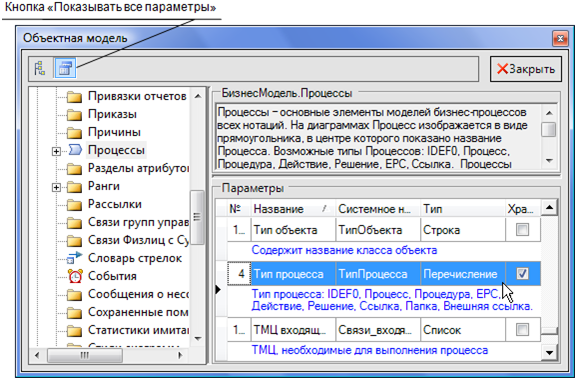Click the tree panel vertical scrollbar thumb
This screenshot has width=575, height=378.
click(x=198, y=217)
